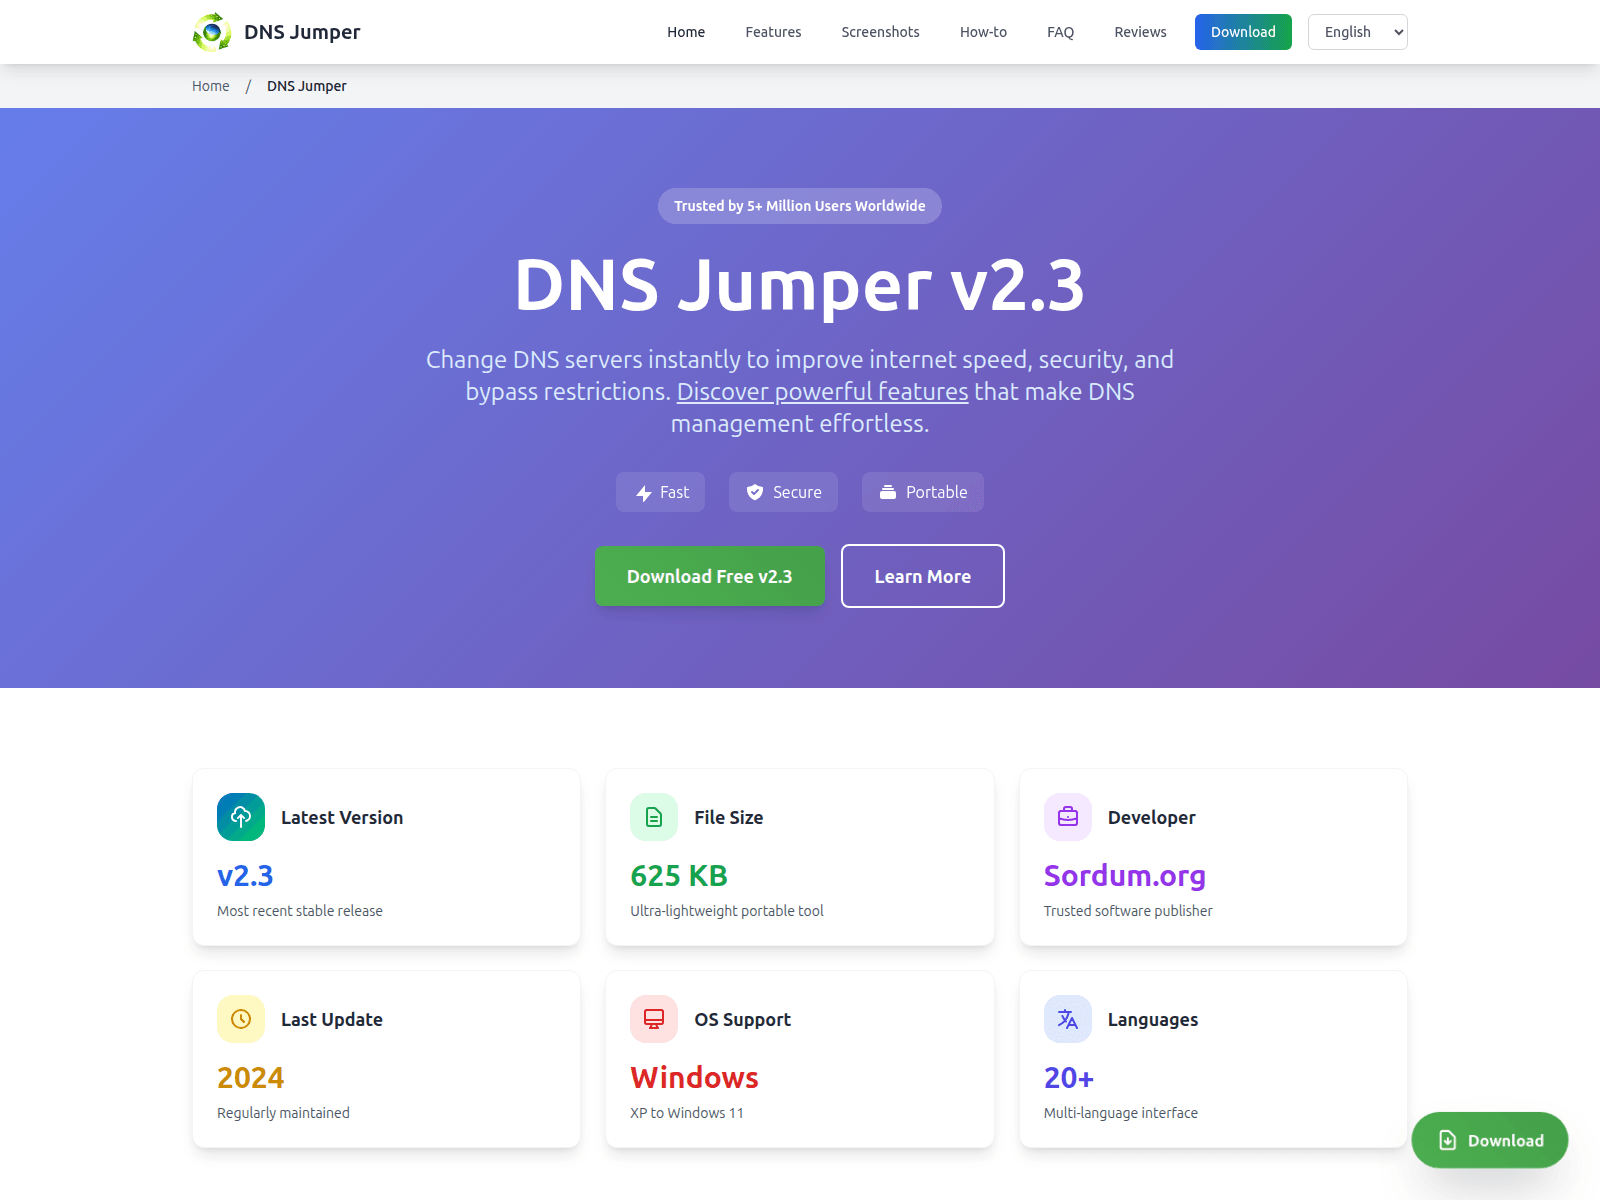Click the DNS Jumper brand name in header
The width and height of the screenshot is (1600, 1200).
(x=302, y=32)
